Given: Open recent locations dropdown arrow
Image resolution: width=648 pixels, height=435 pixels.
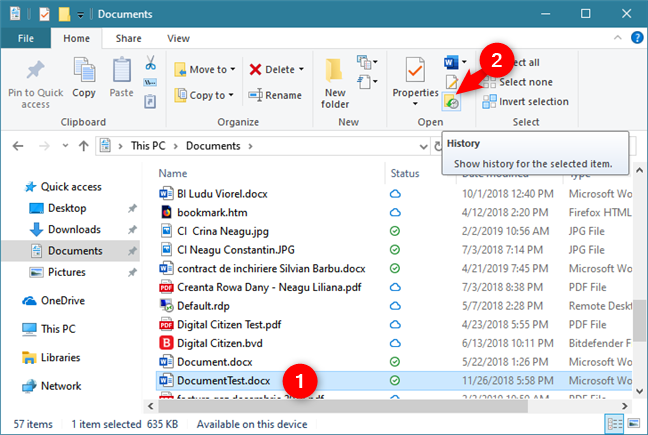Looking at the screenshot, I should [65, 146].
